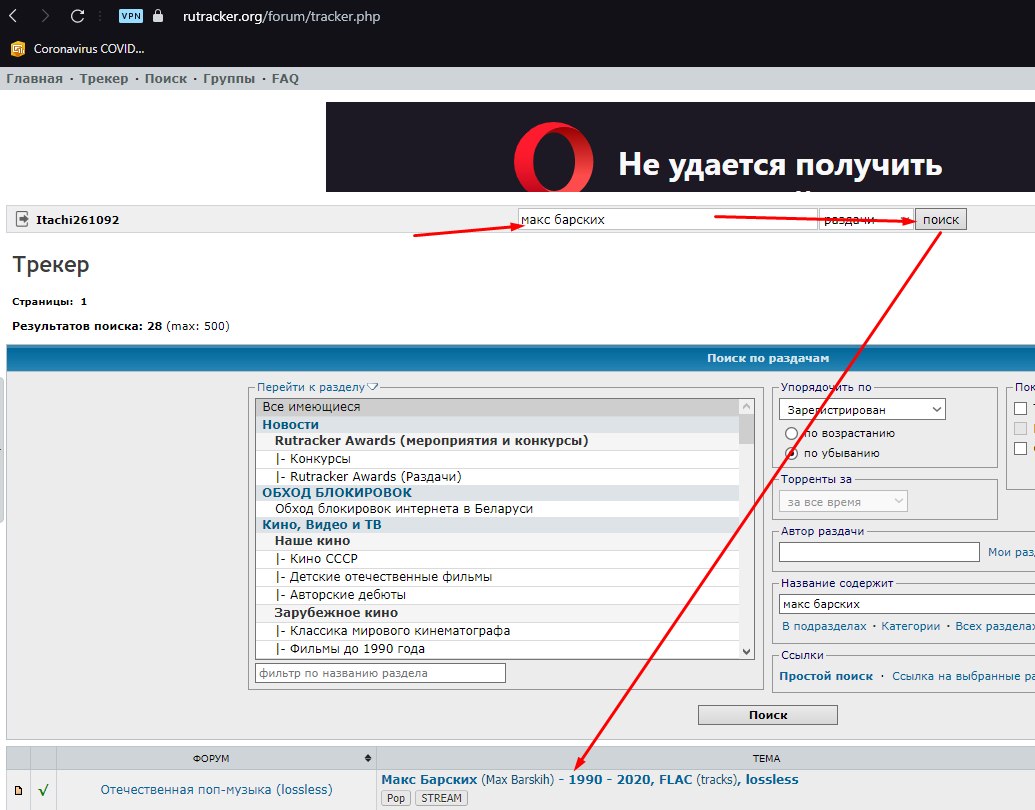The width and height of the screenshot is (1035, 810).
Task: Open the Itachi261092 profile link
Action: coord(77,220)
